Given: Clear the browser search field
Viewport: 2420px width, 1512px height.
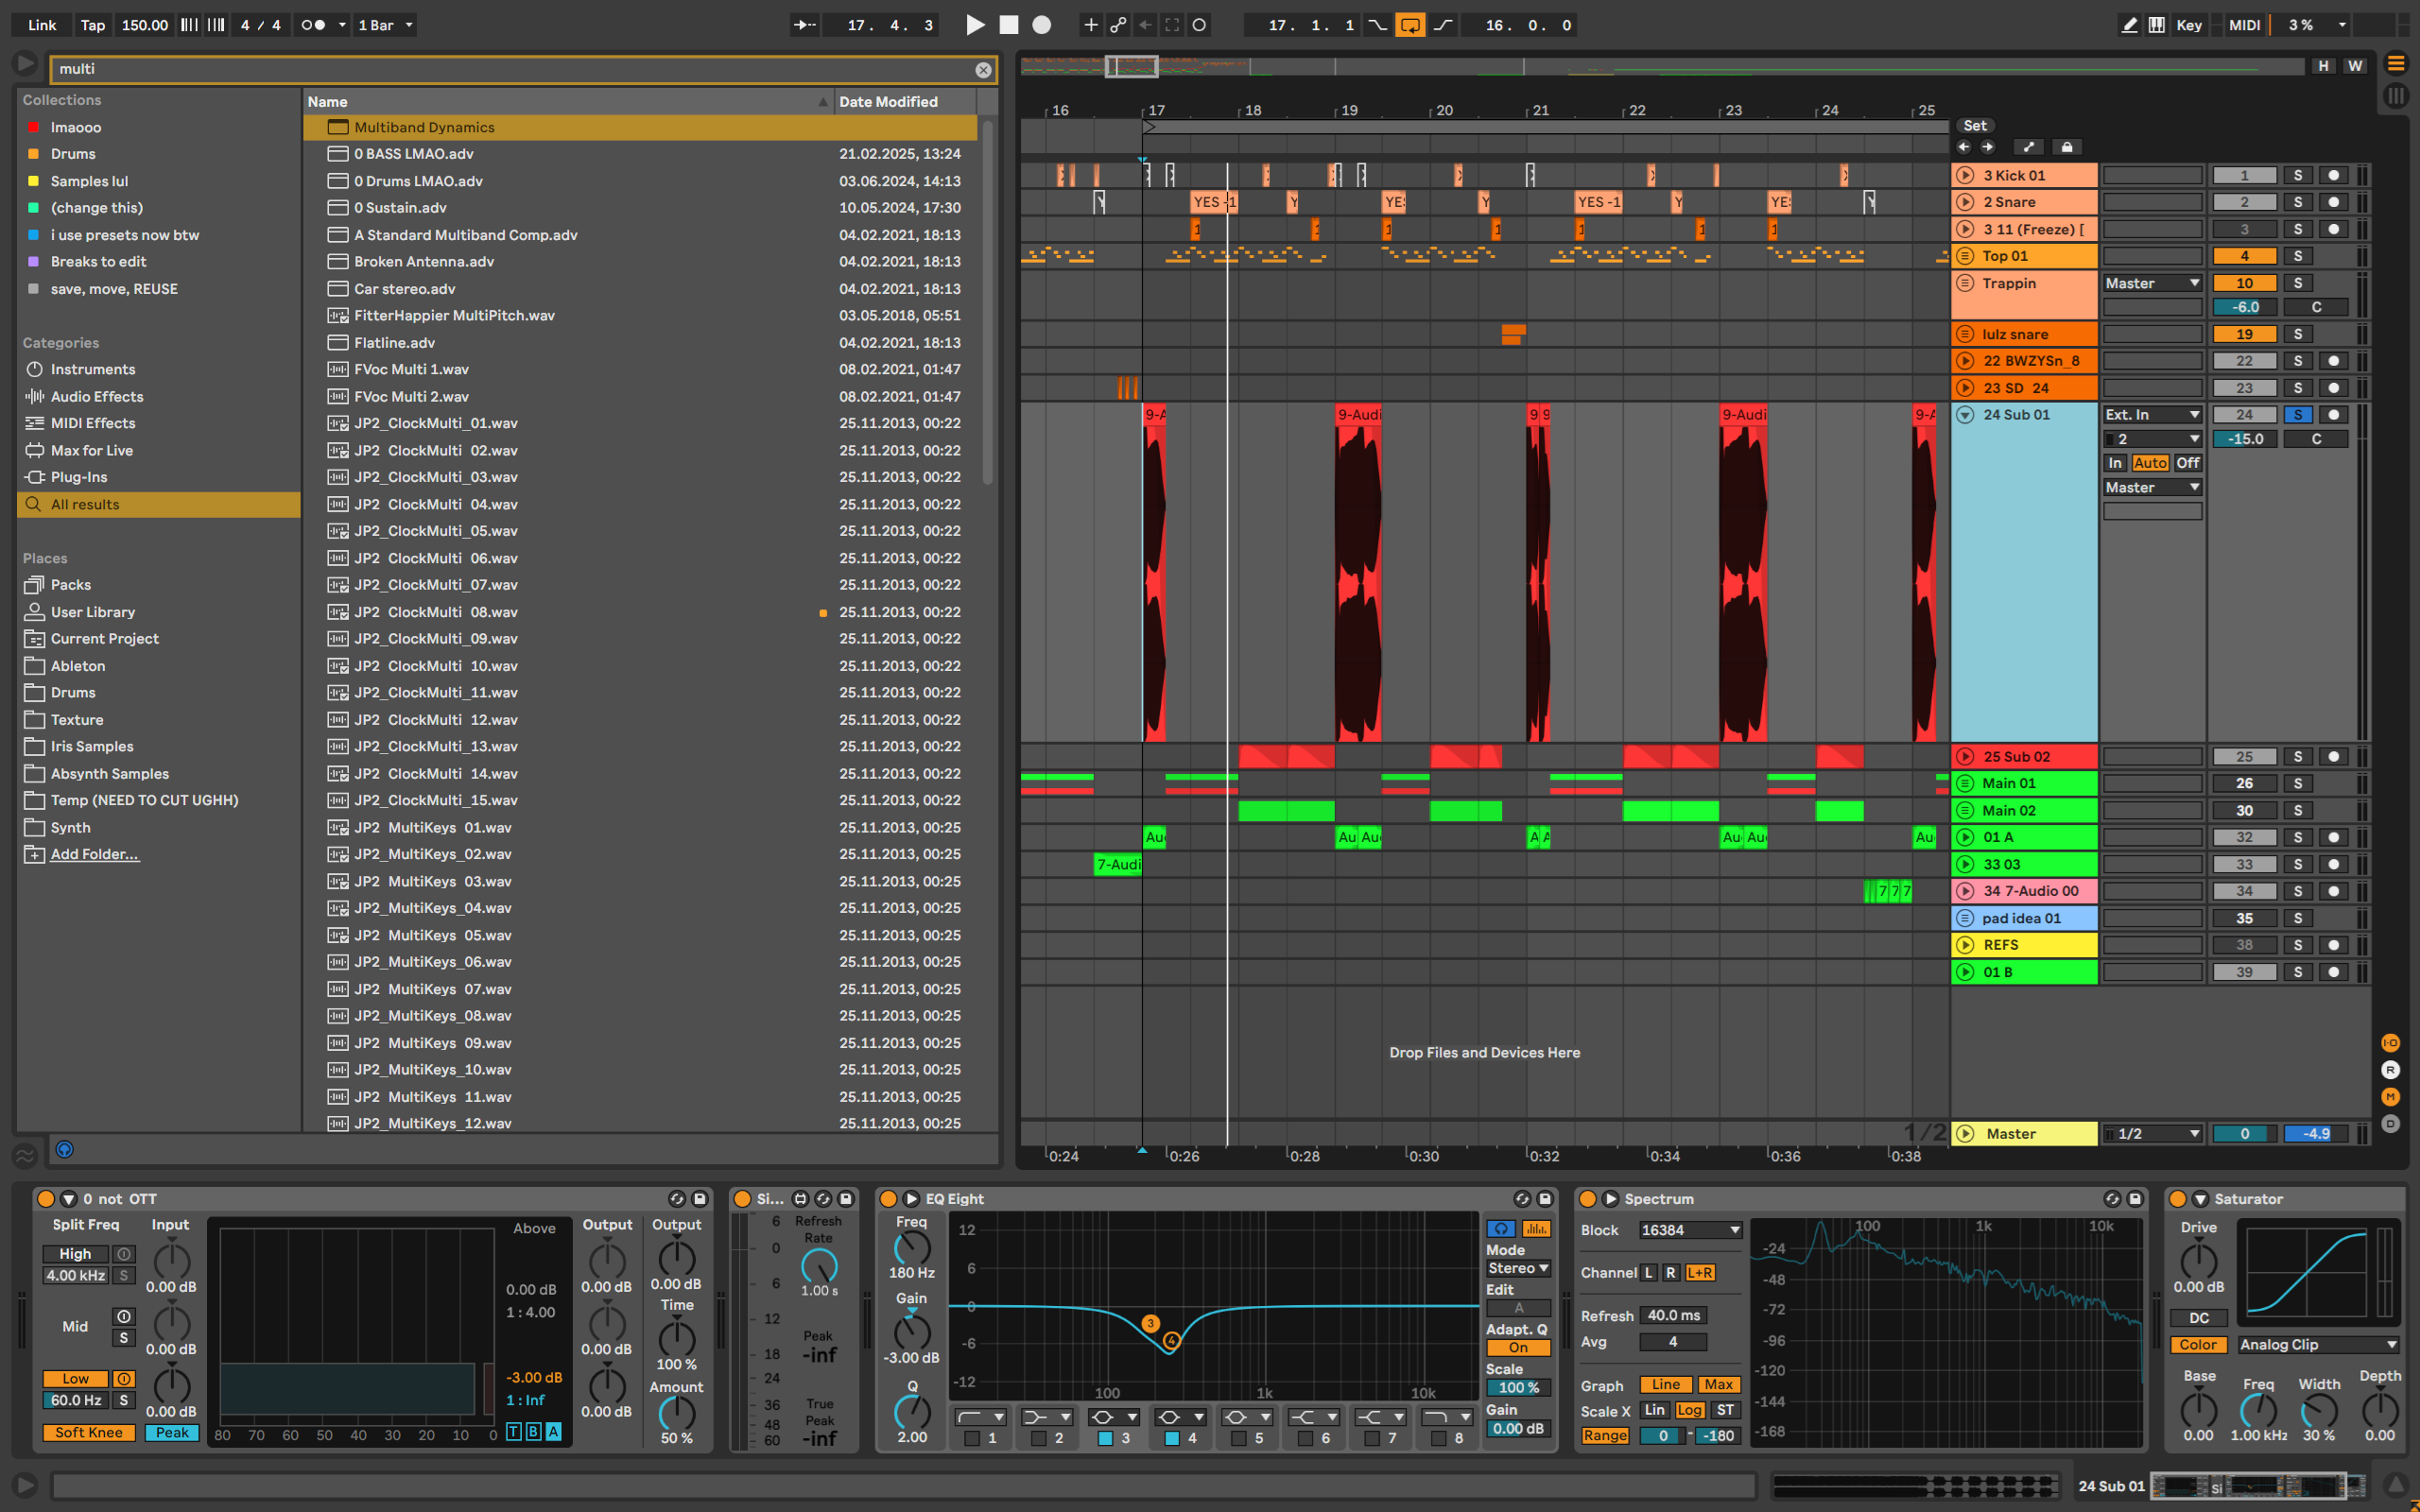Looking at the screenshot, I should pos(983,69).
